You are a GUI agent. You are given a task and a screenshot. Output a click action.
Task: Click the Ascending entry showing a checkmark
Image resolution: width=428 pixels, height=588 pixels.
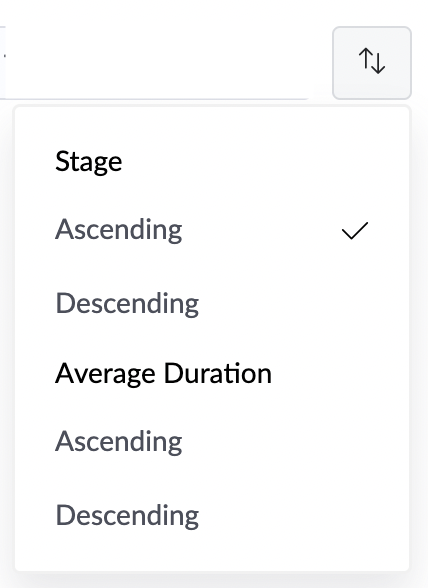click(212, 230)
